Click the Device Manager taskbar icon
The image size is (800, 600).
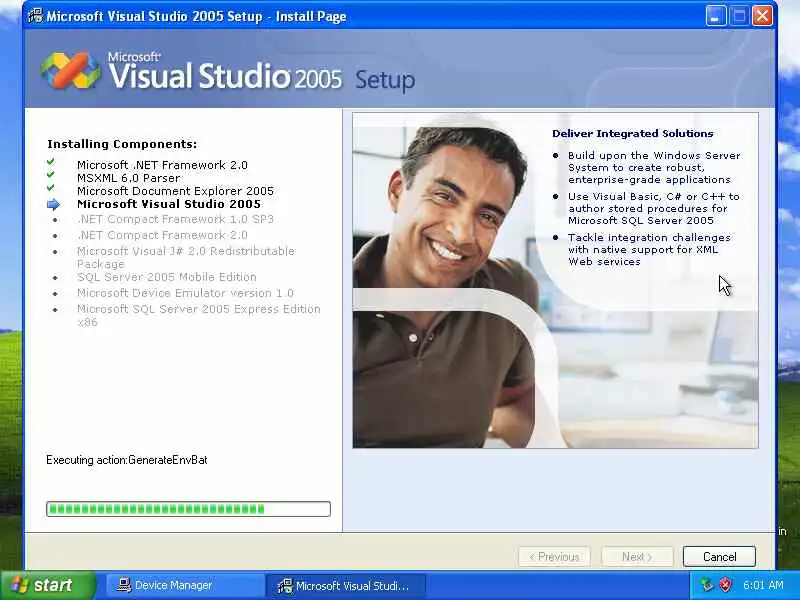123,585
